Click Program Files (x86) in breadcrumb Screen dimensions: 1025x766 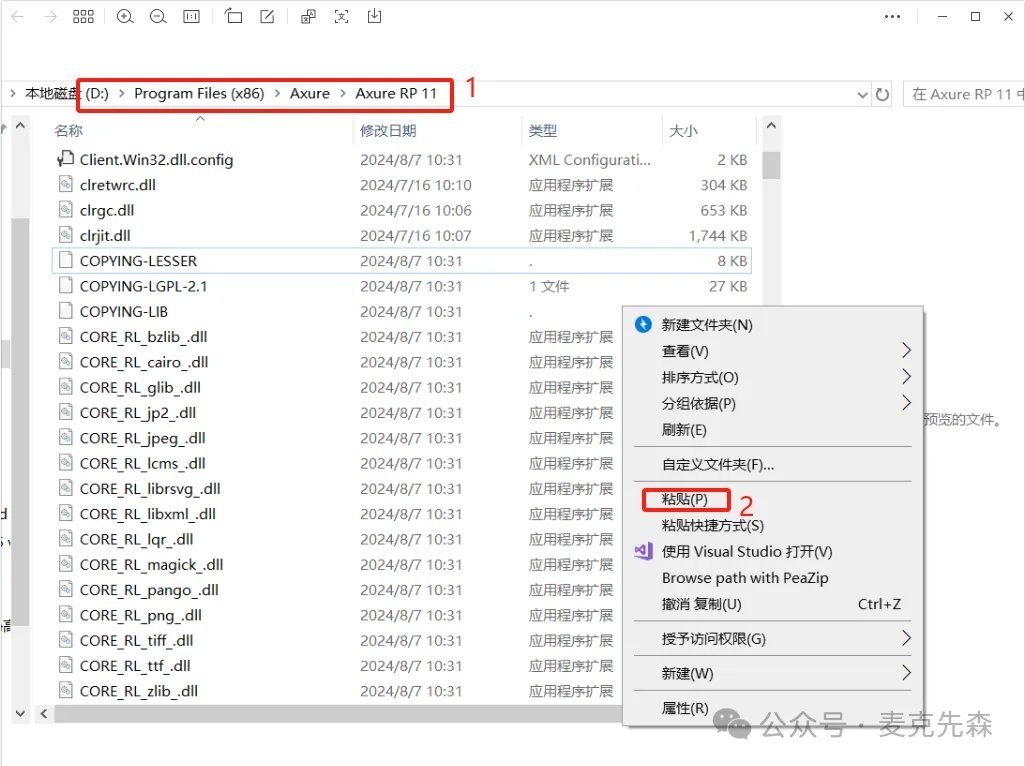[x=199, y=93]
